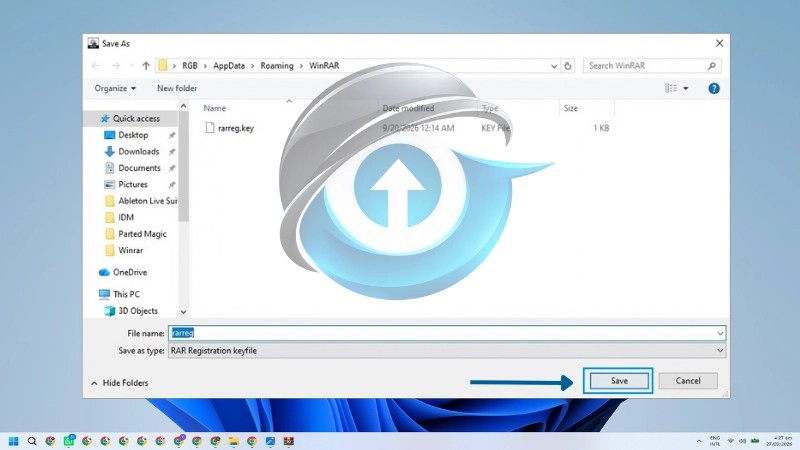This screenshot has height=450, width=800.
Task: Click the battery tray icon
Action: tap(755, 441)
